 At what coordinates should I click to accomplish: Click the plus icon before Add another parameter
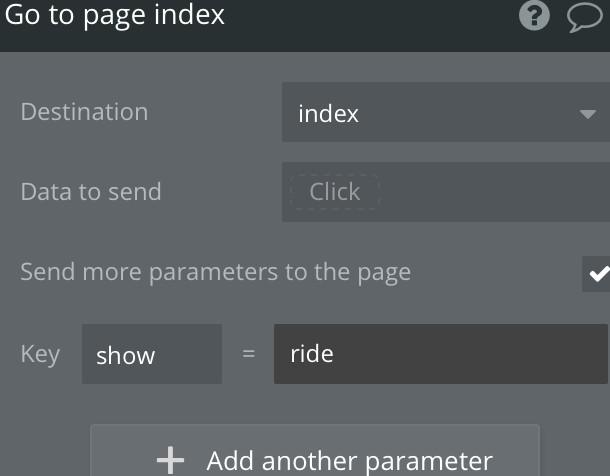click(x=170, y=460)
